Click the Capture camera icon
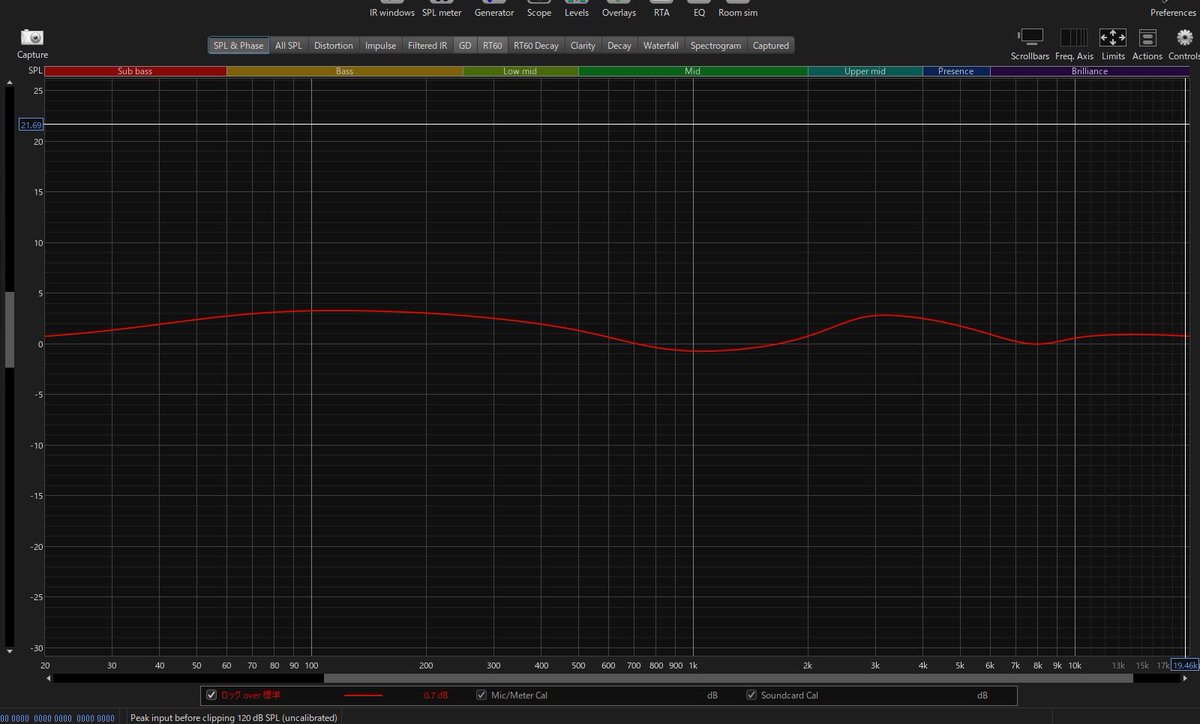This screenshot has width=1200, height=724. [x=32, y=37]
